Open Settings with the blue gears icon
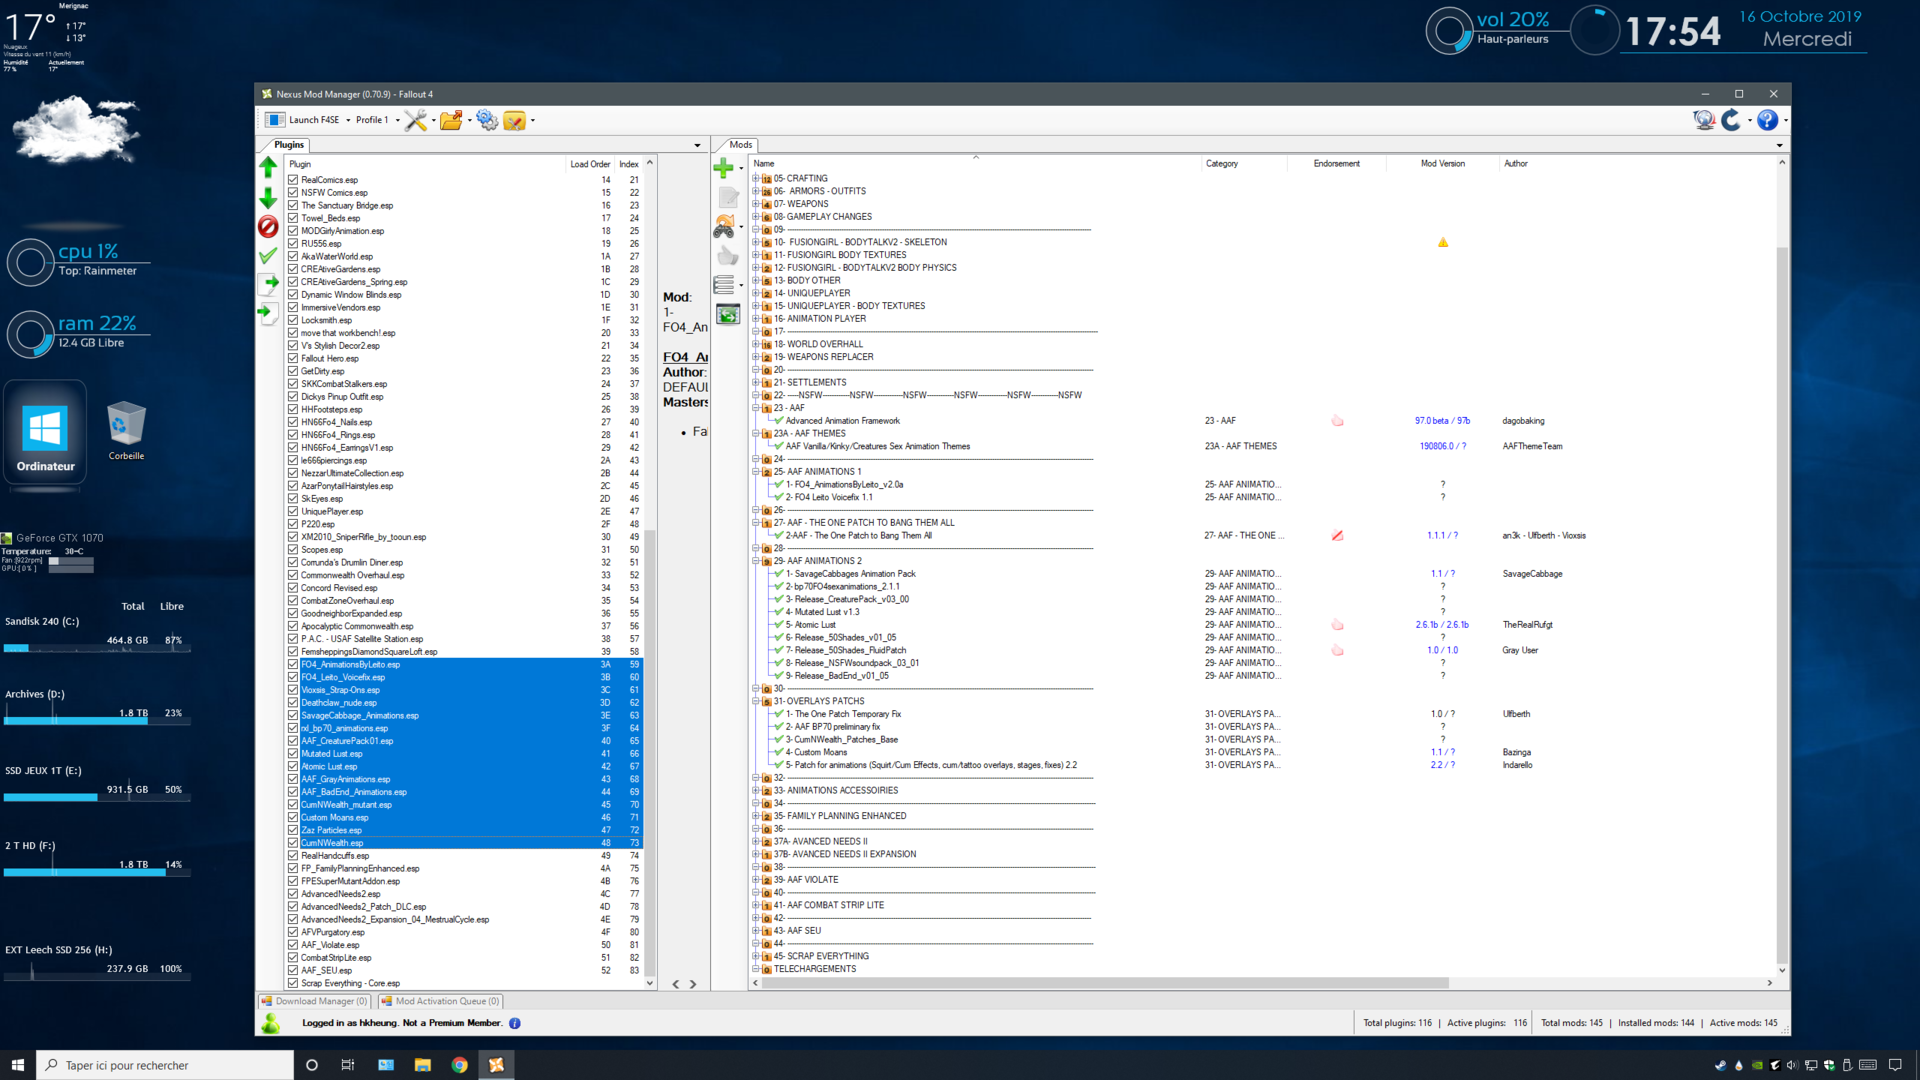The image size is (1920, 1080). click(x=487, y=120)
